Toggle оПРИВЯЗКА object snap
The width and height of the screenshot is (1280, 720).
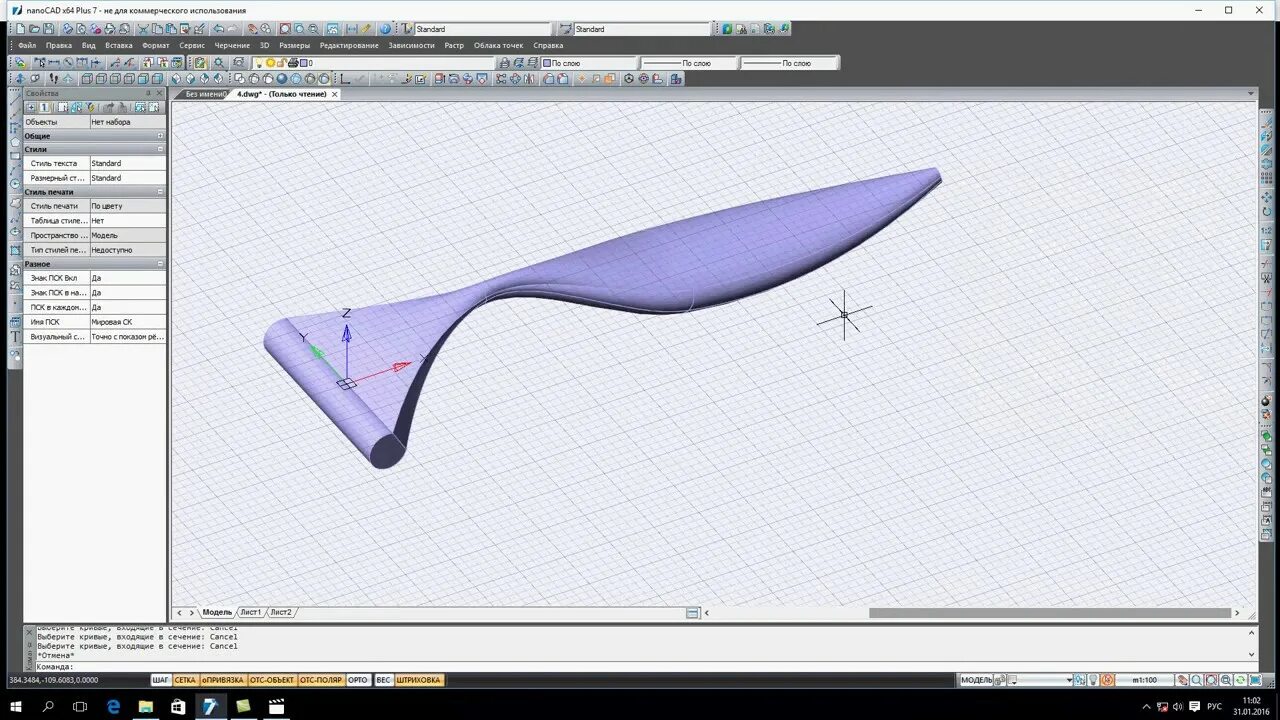(x=222, y=680)
